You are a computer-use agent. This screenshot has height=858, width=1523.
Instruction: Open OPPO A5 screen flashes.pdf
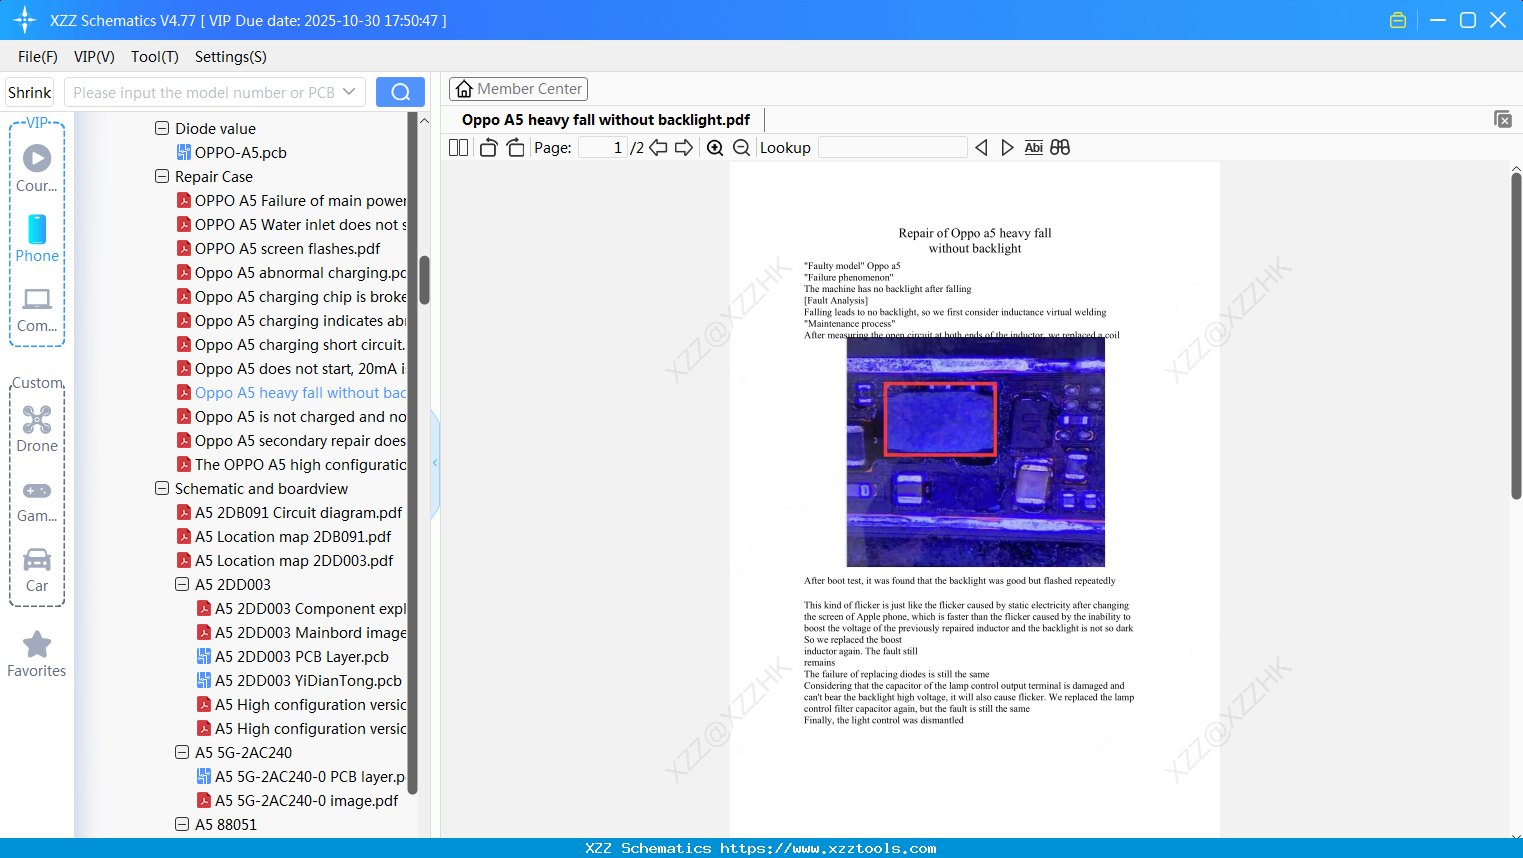(x=278, y=248)
